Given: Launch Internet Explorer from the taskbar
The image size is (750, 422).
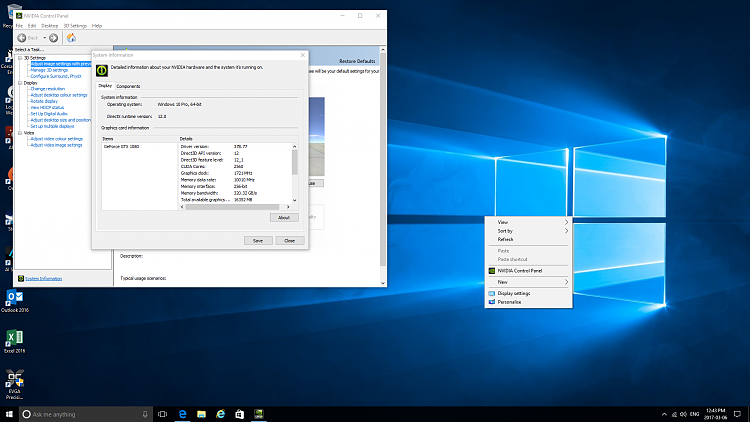Looking at the screenshot, I should tap(221, 414).
